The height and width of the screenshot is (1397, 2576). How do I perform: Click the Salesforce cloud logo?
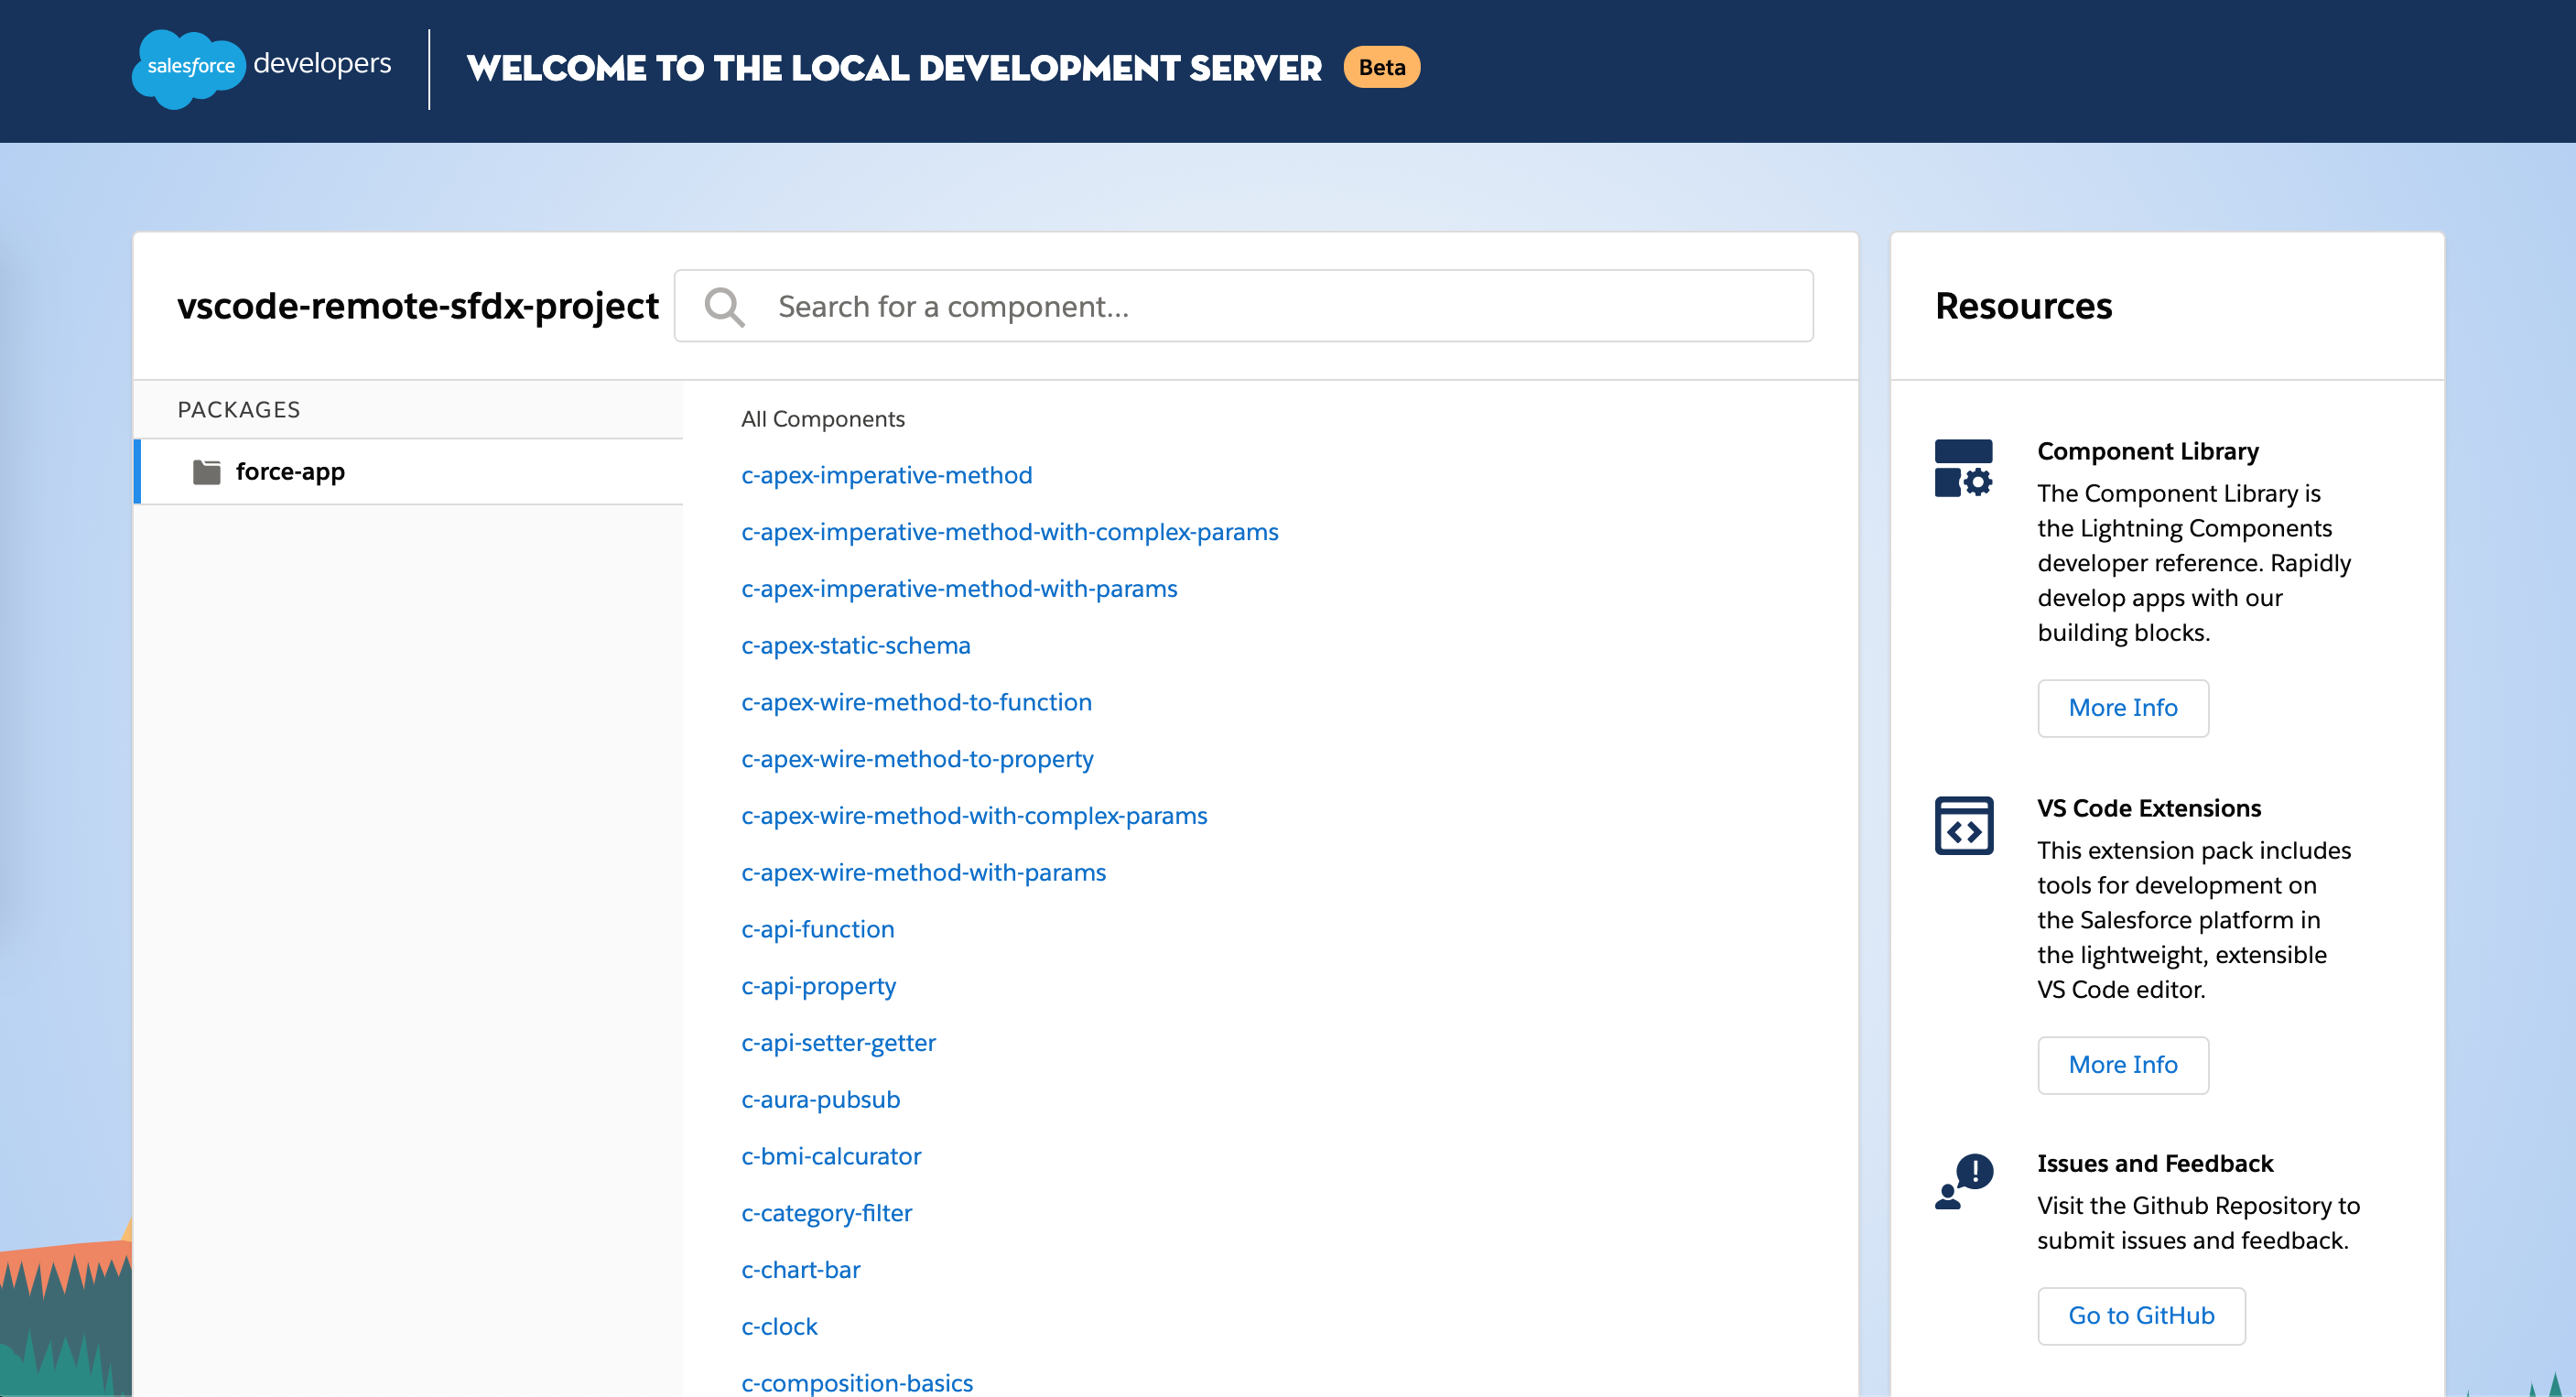(188, 68)
